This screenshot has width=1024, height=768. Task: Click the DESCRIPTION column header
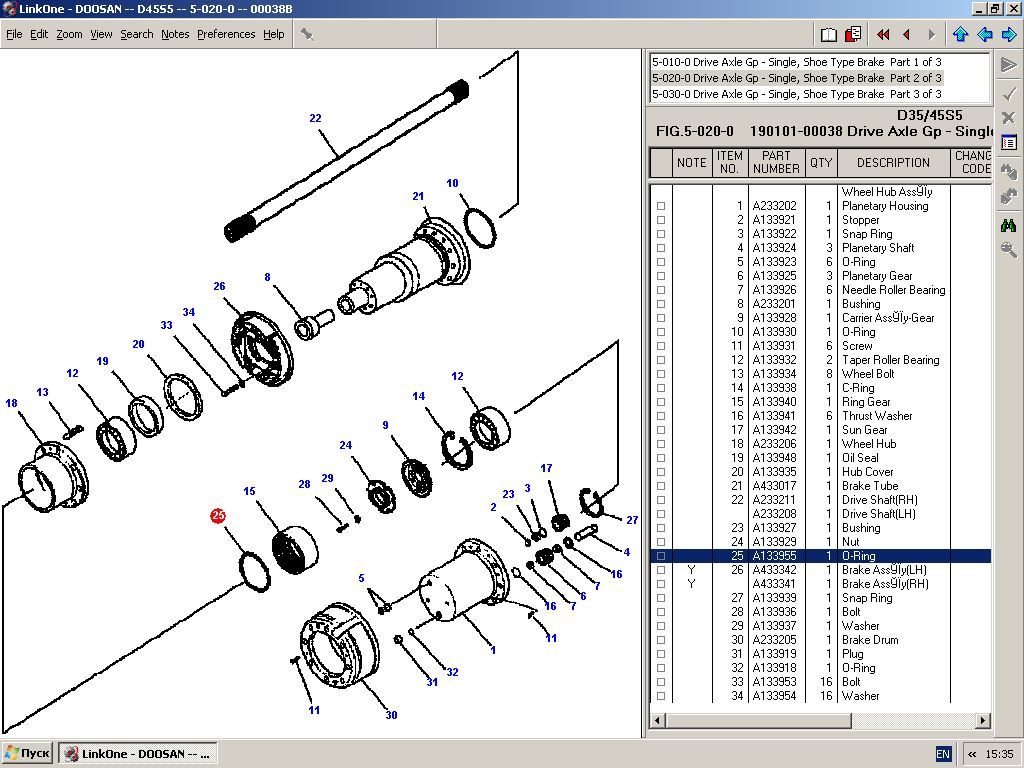point(893,162)
